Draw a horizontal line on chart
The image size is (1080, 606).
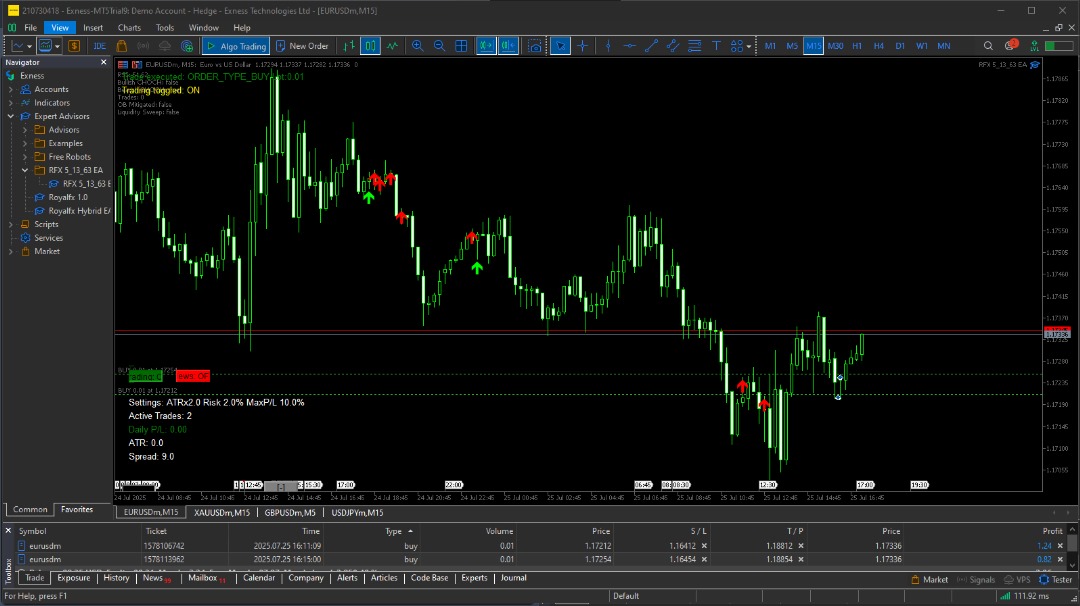630,46
